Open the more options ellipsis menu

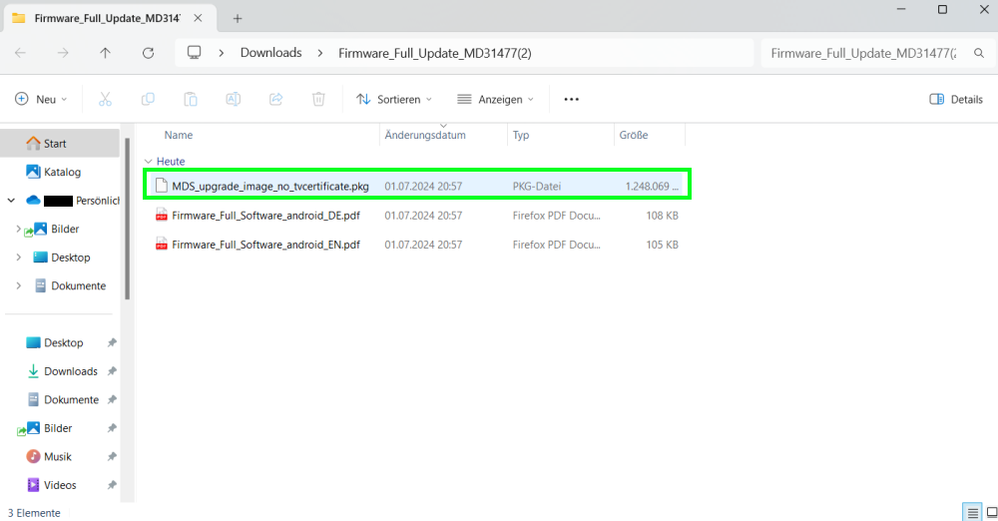click(571, 99)
